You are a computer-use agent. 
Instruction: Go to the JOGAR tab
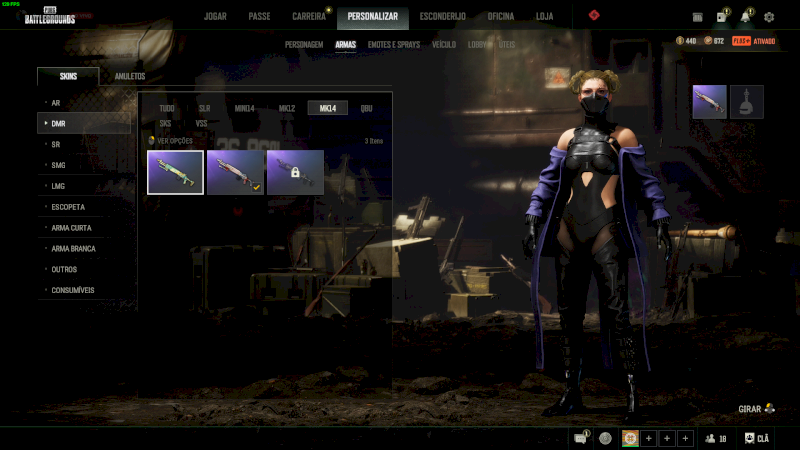(215, 16)
